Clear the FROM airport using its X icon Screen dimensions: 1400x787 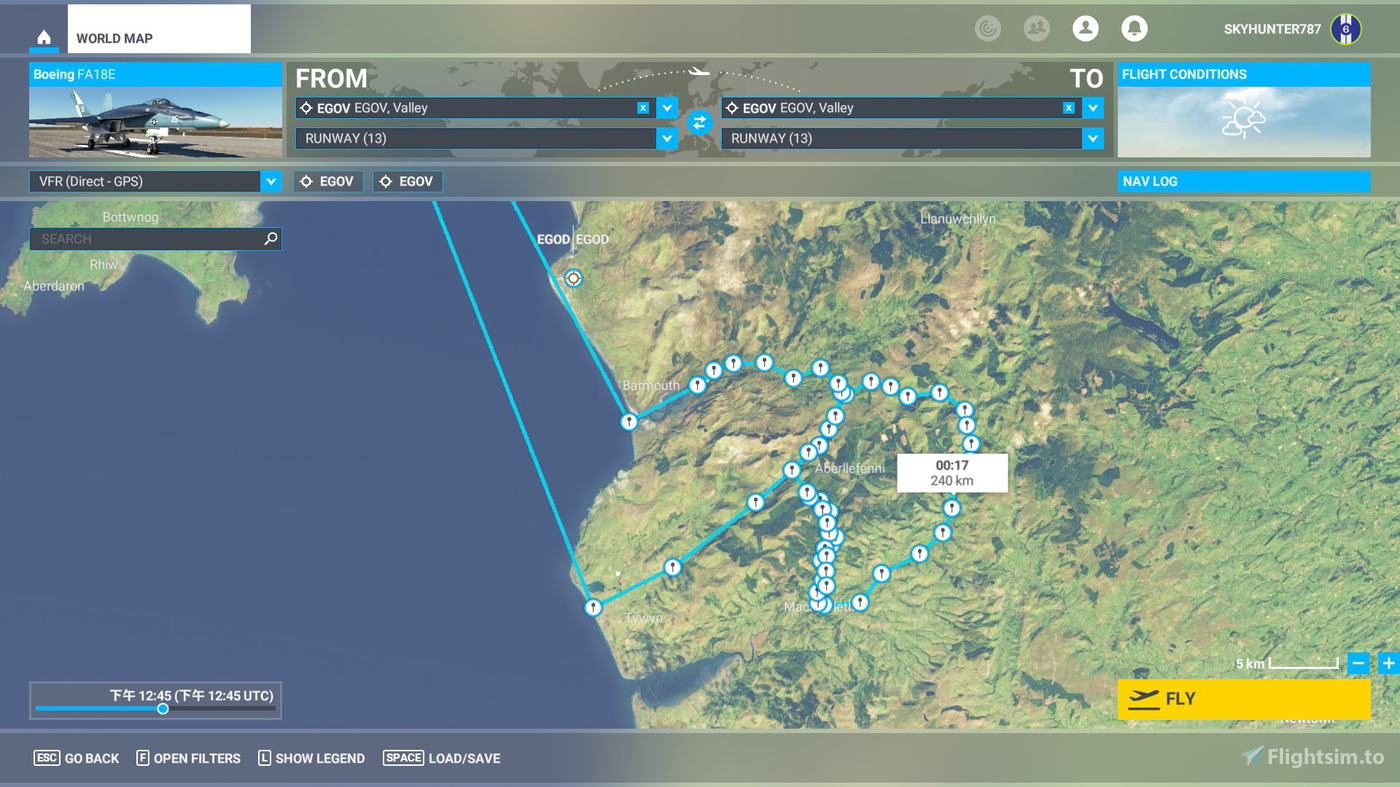pos(641,107)
